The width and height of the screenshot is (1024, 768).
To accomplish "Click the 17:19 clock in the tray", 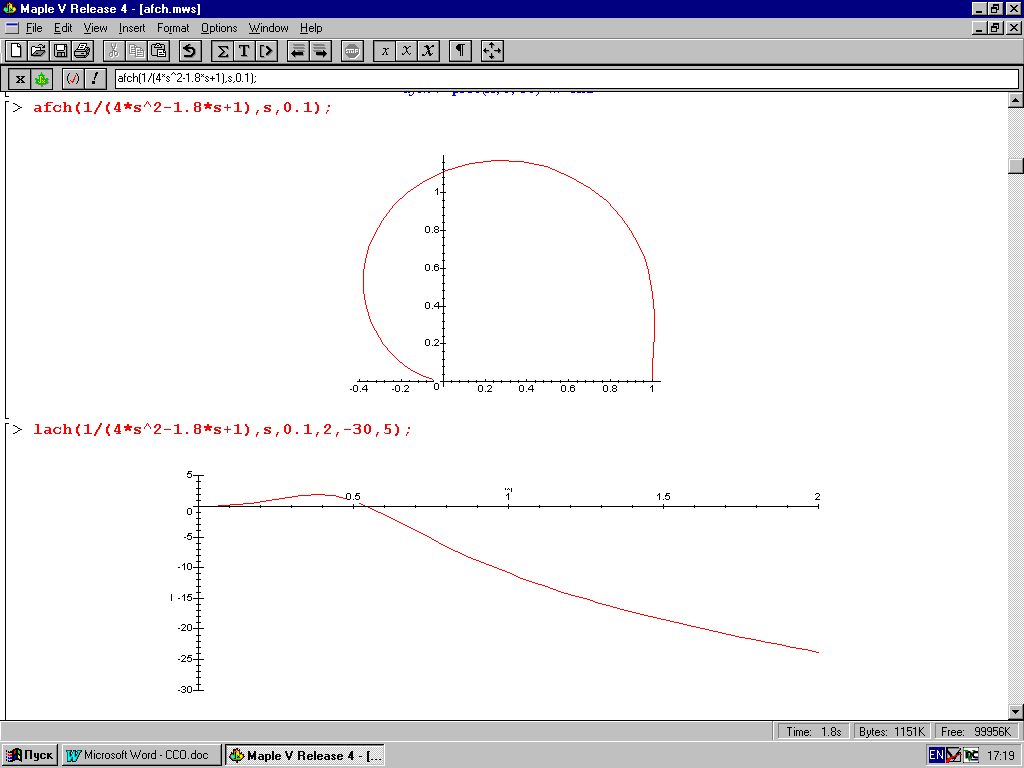I will pyautogui.click(x=1000, y=755).
